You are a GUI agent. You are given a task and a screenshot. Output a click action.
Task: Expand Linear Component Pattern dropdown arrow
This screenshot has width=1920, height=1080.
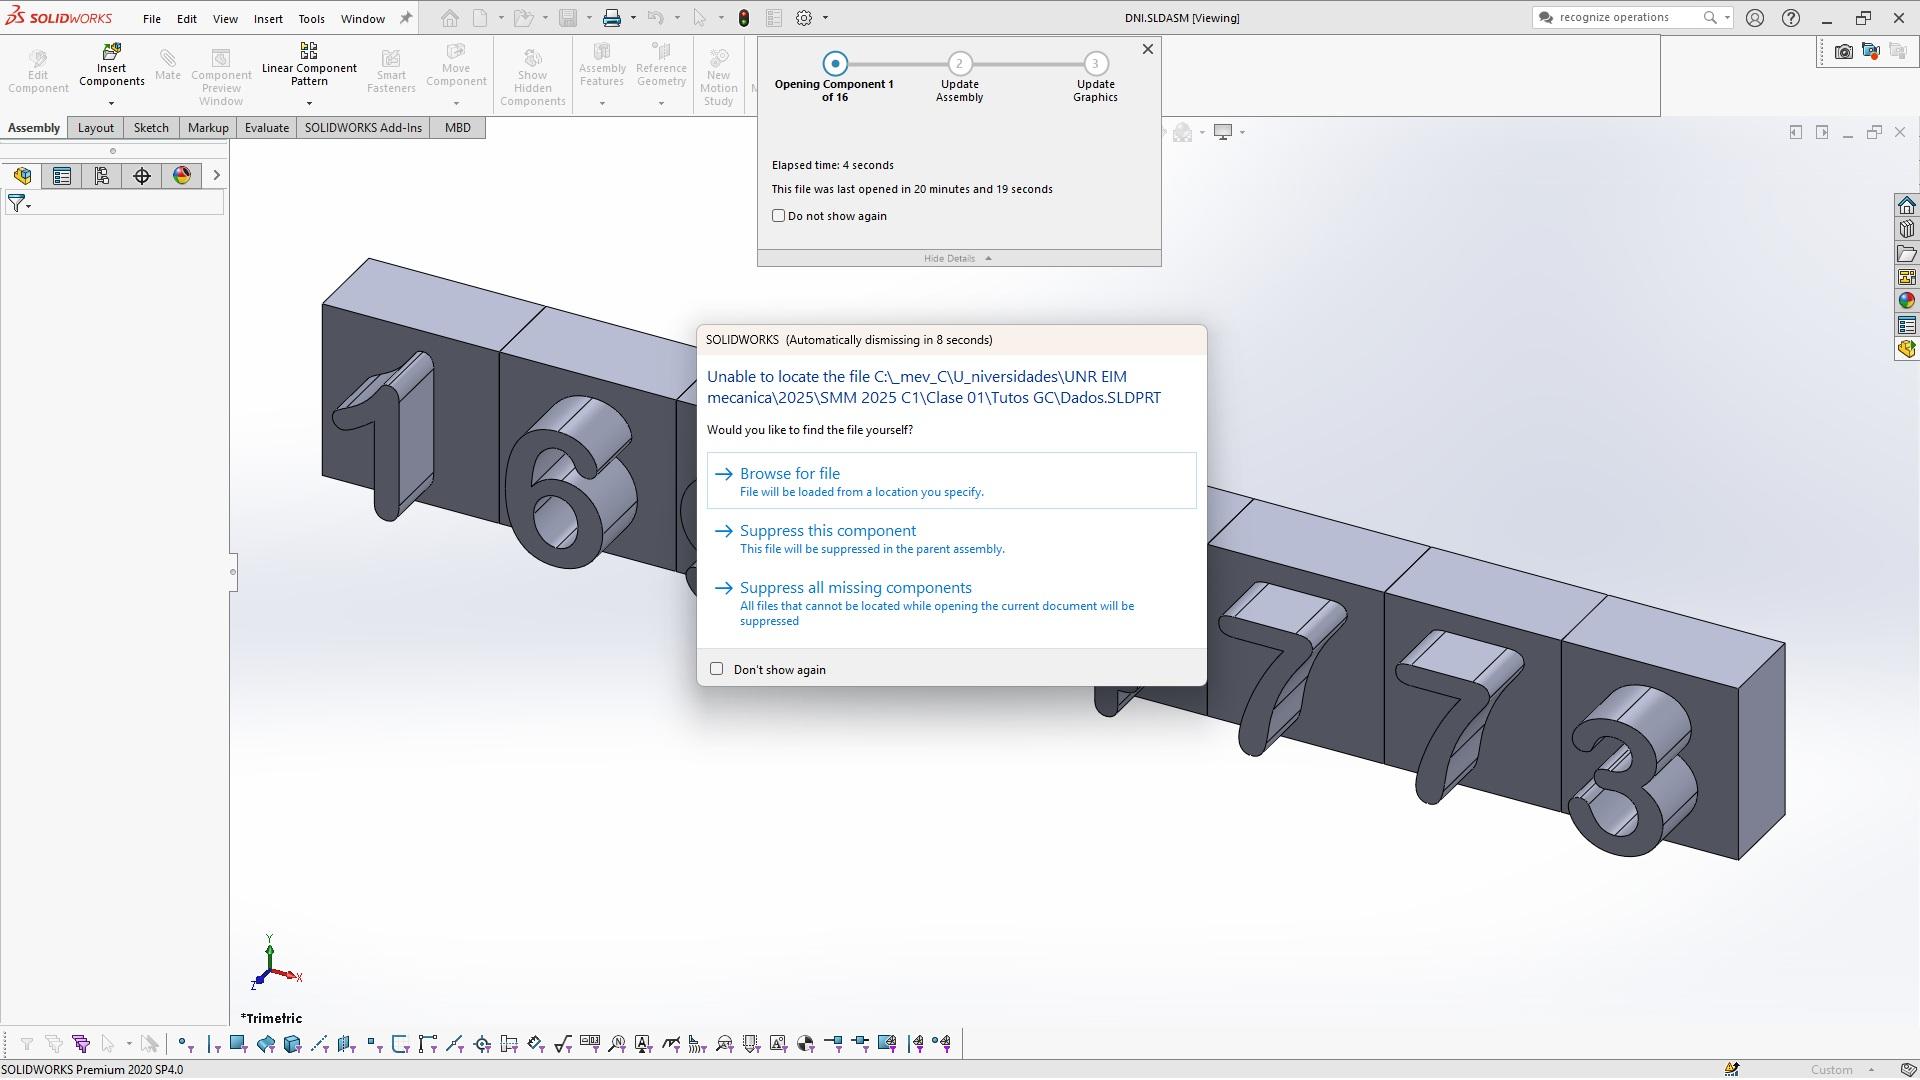click(x=309, y=103)
